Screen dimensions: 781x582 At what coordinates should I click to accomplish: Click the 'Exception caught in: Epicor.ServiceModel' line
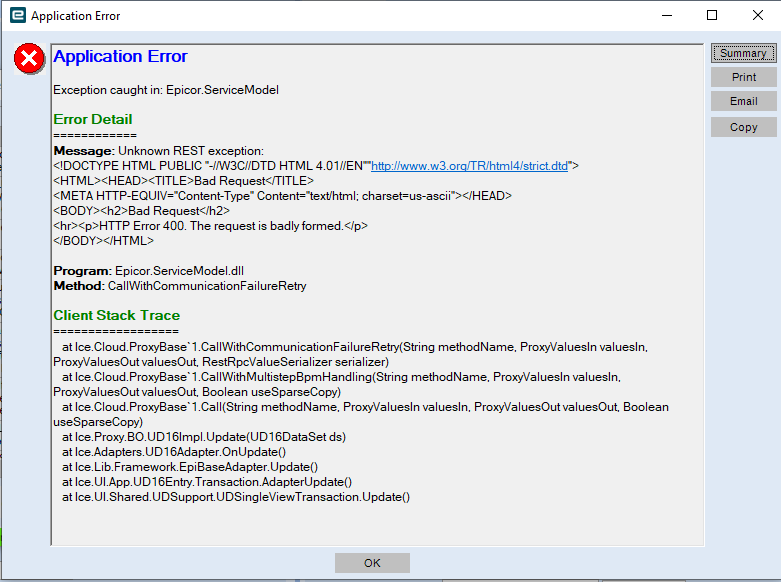coord(166,90)
